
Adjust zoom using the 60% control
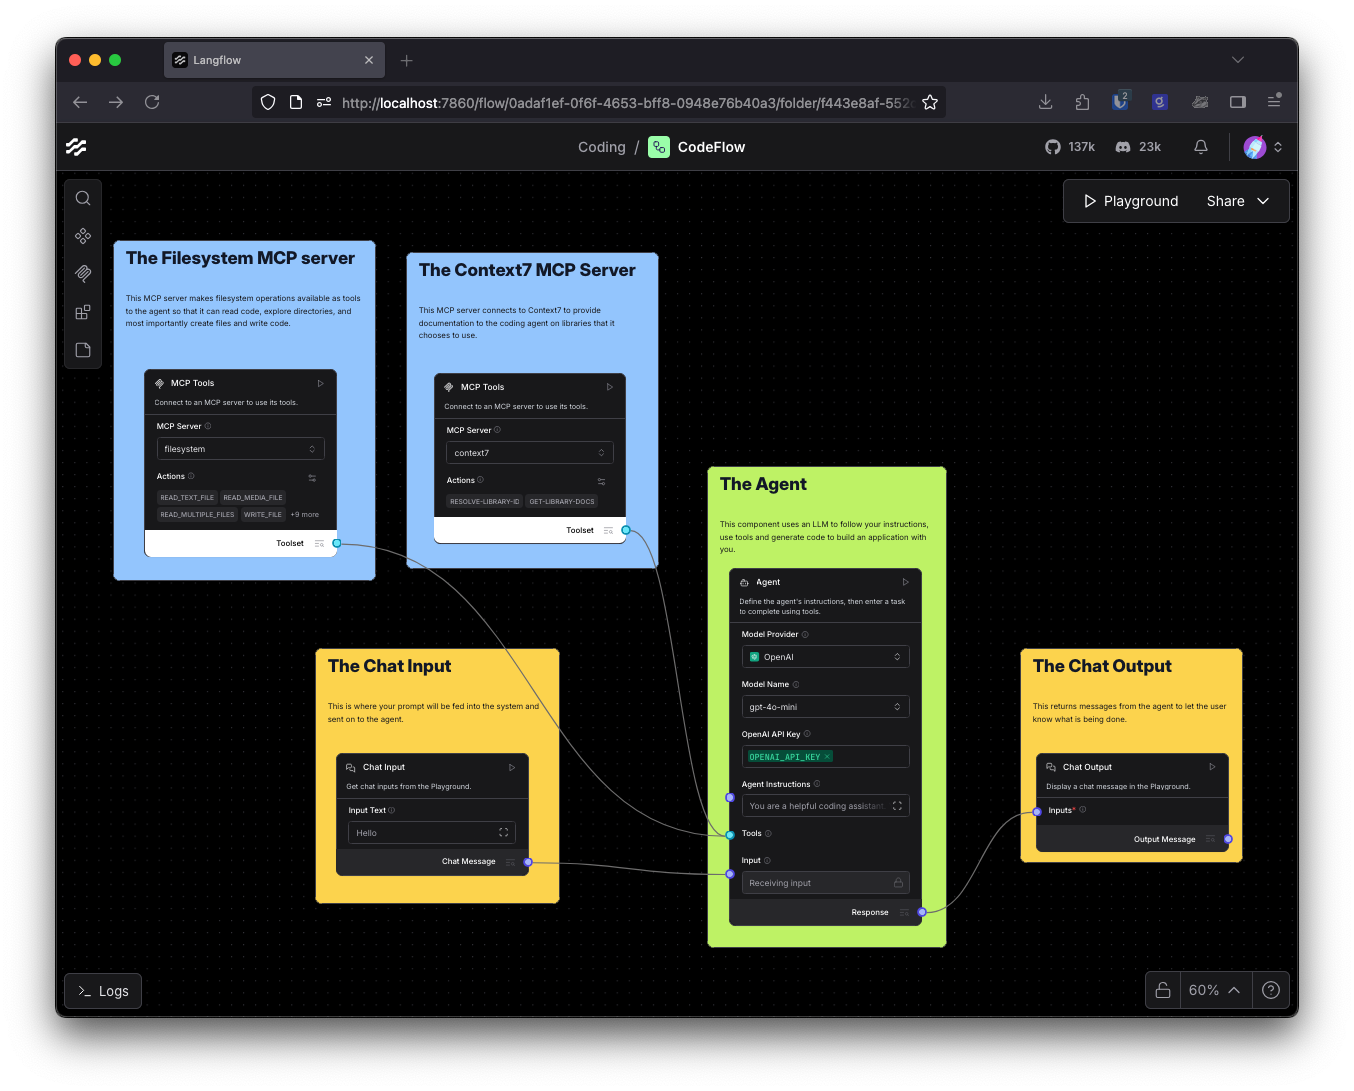point(1203,990)
